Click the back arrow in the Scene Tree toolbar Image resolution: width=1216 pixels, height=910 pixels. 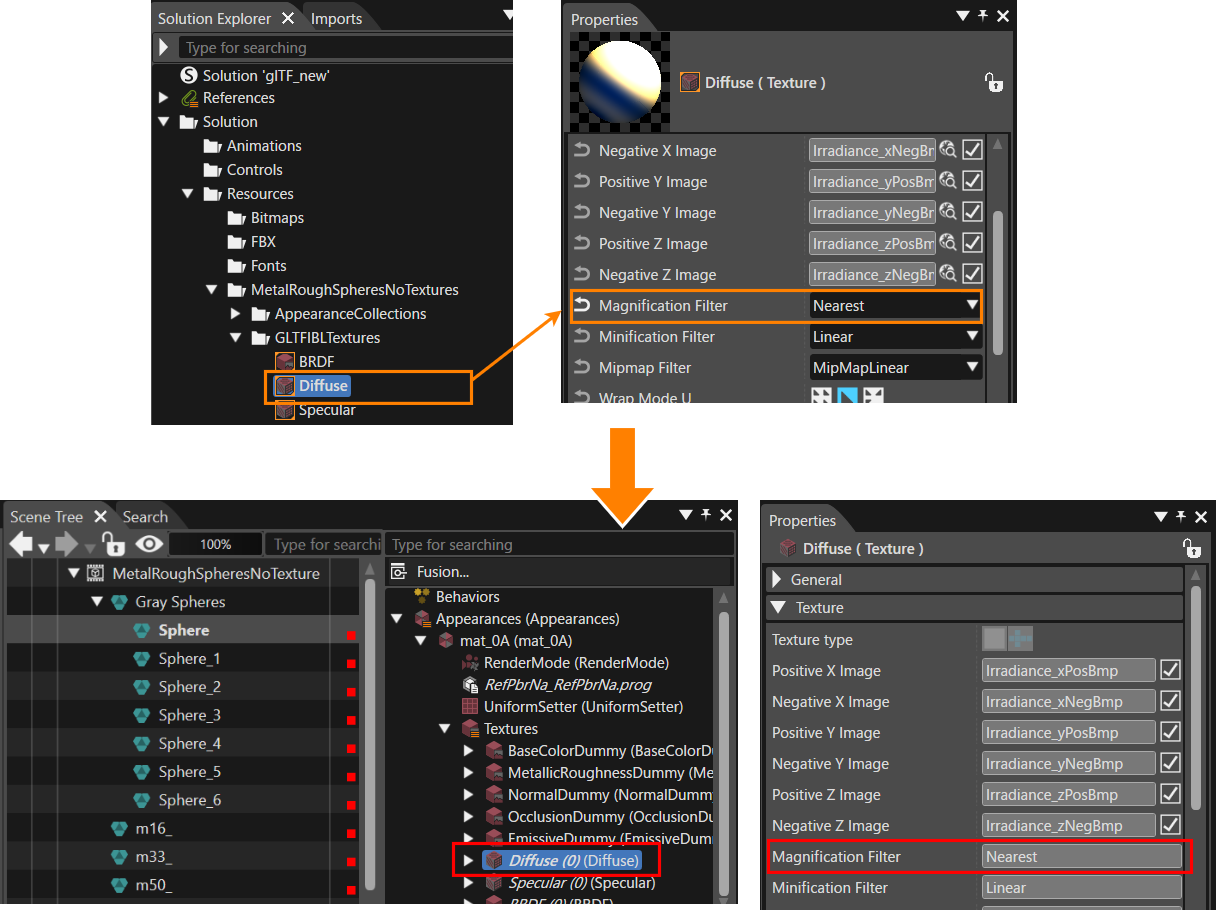(x=21, y=544)
